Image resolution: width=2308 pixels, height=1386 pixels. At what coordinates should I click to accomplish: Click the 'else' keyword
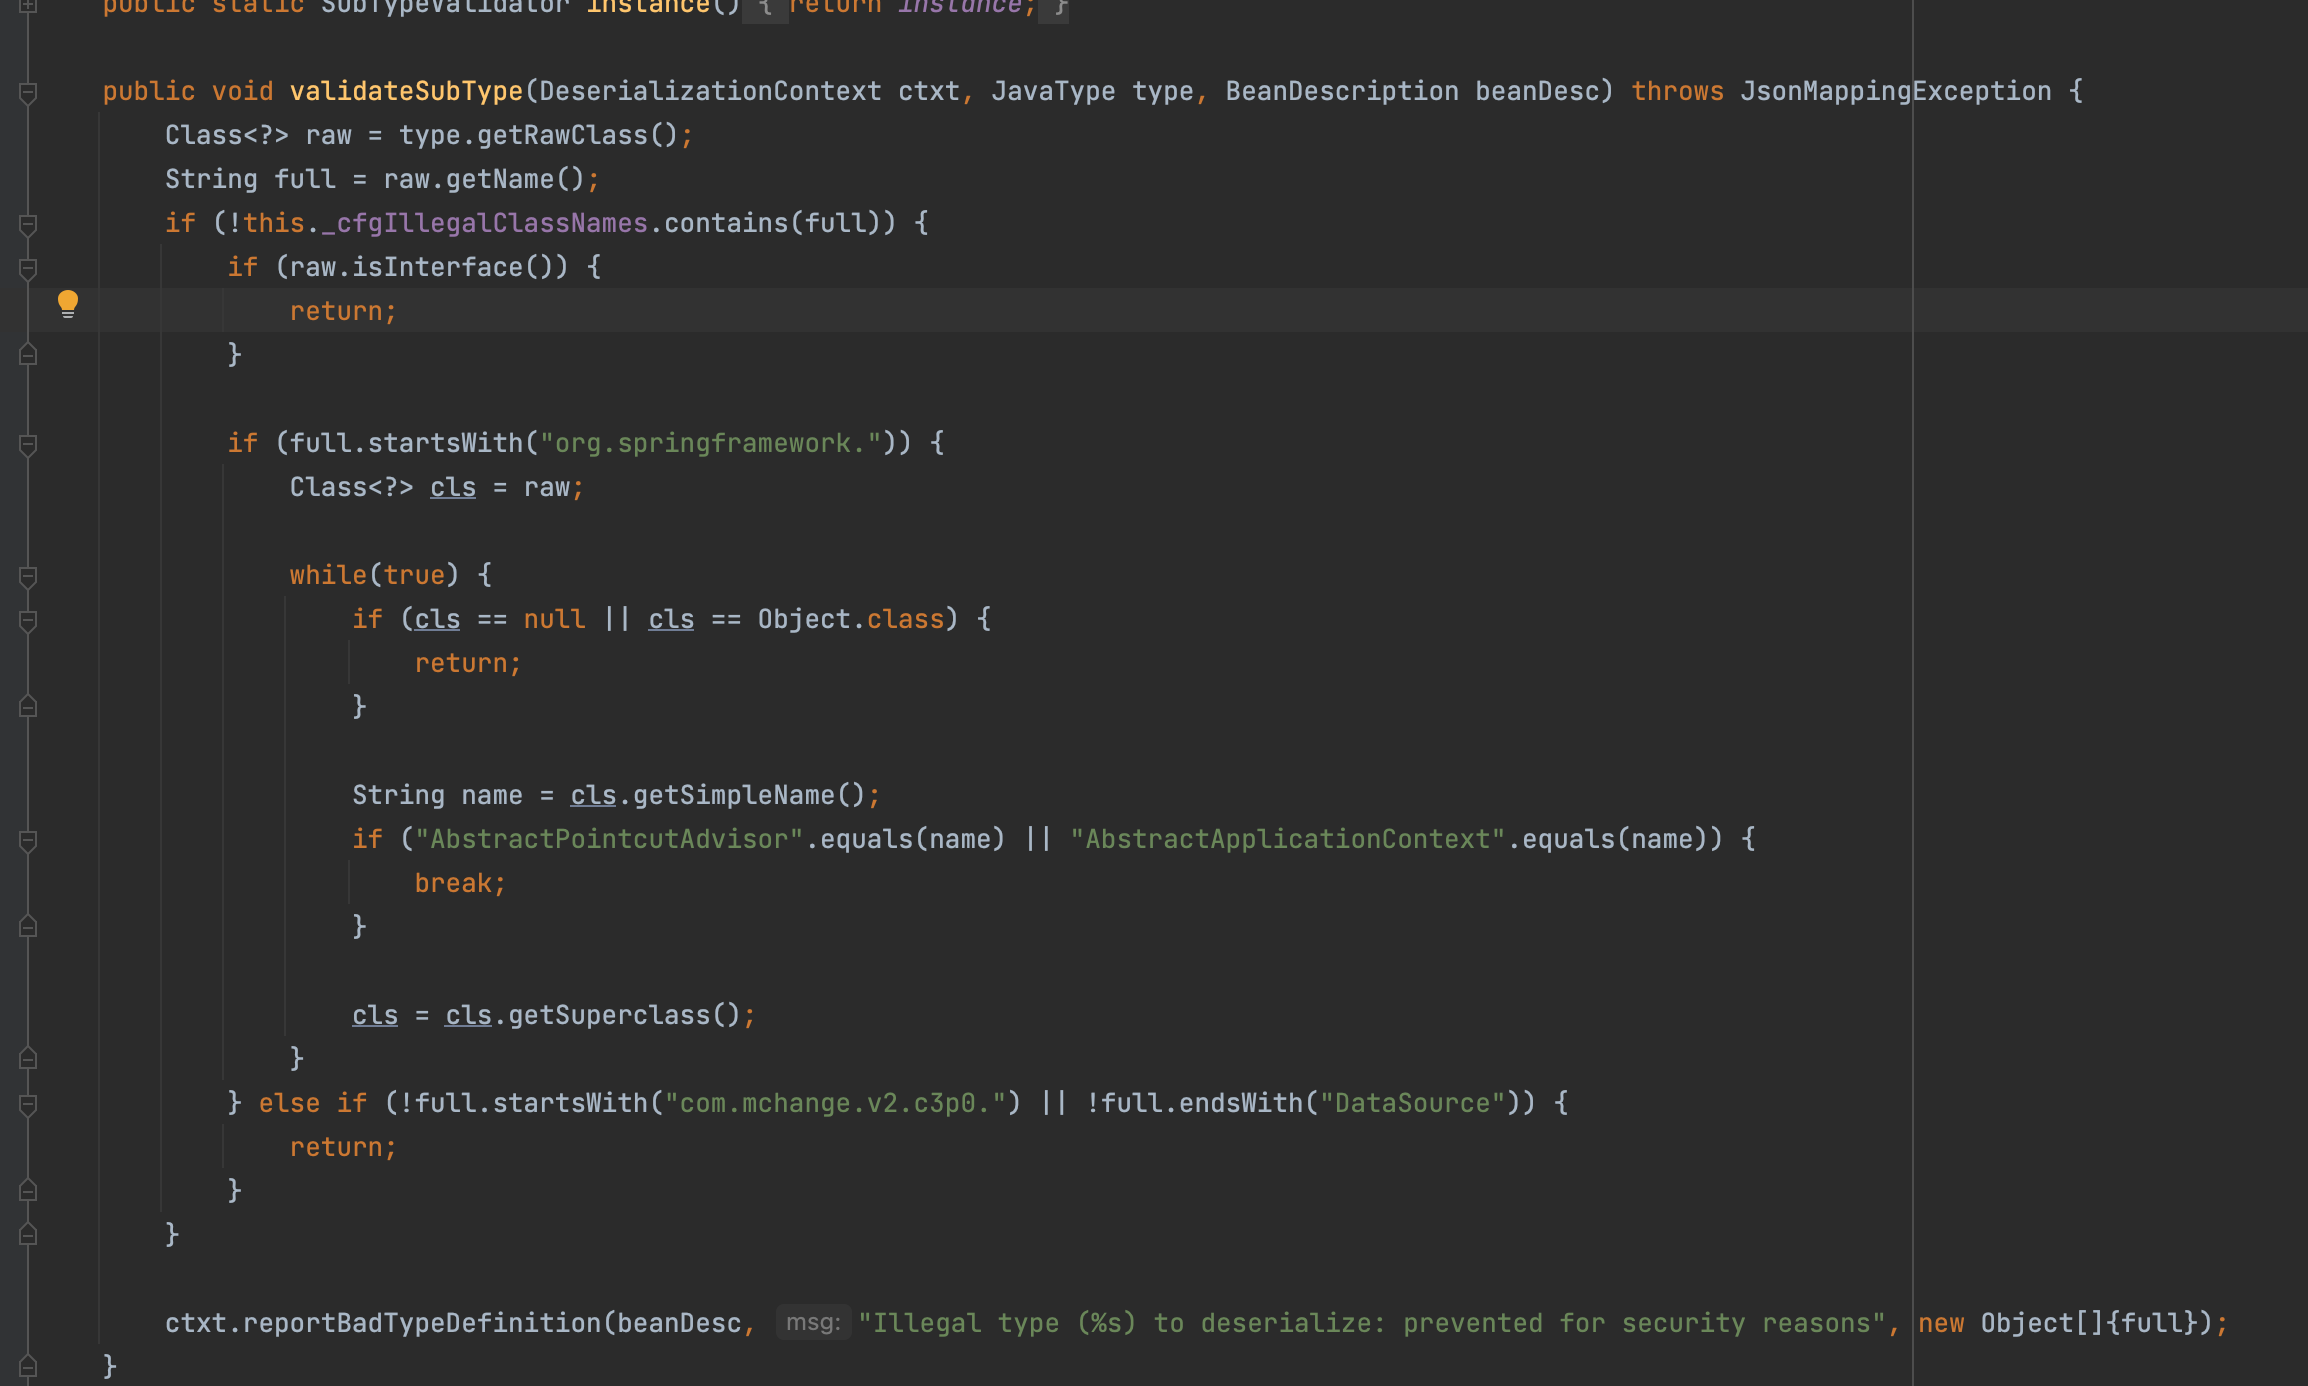pyautogui.click(x=289, y=1103)
